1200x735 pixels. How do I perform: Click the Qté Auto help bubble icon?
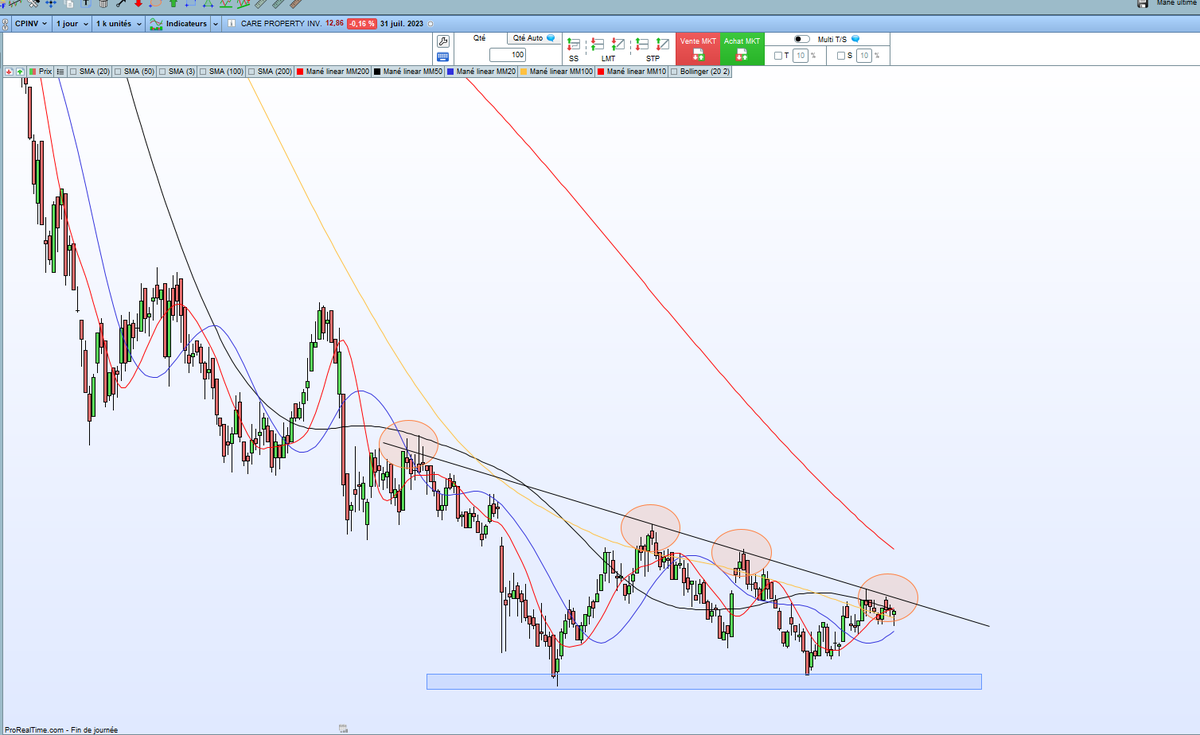click(x=551, y=38)
